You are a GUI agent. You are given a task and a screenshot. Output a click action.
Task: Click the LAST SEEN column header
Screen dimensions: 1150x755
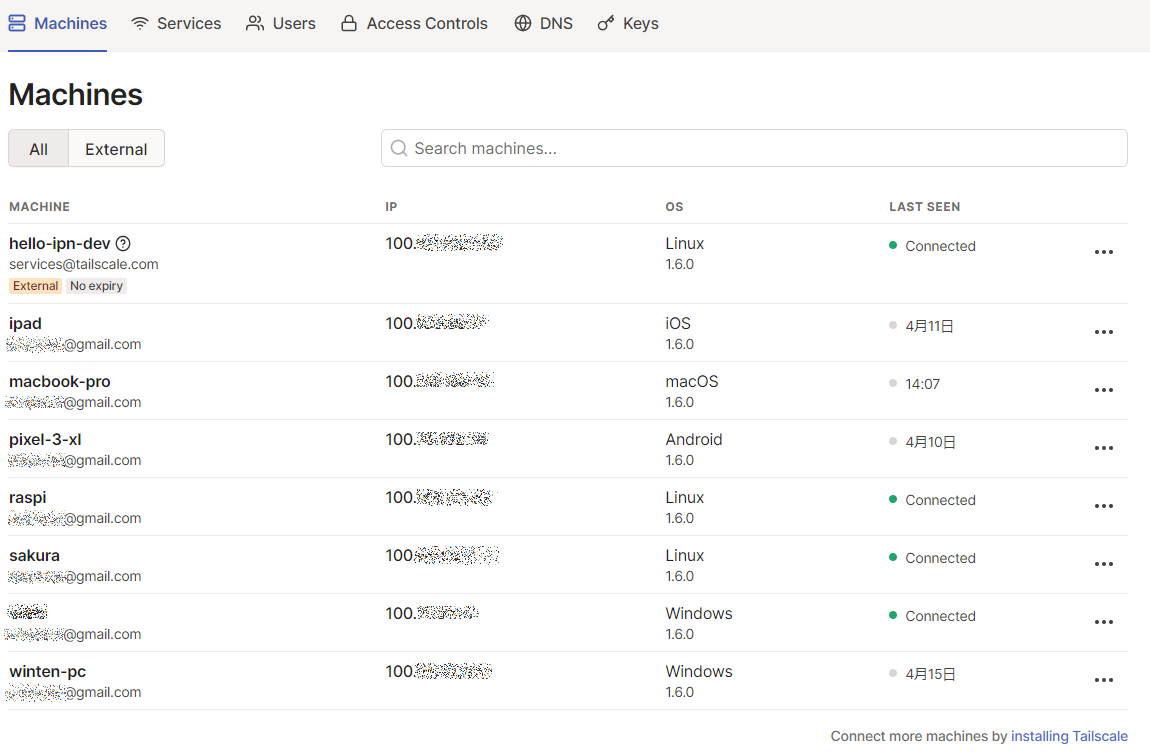pyautogui.click(x=924, y=207)
